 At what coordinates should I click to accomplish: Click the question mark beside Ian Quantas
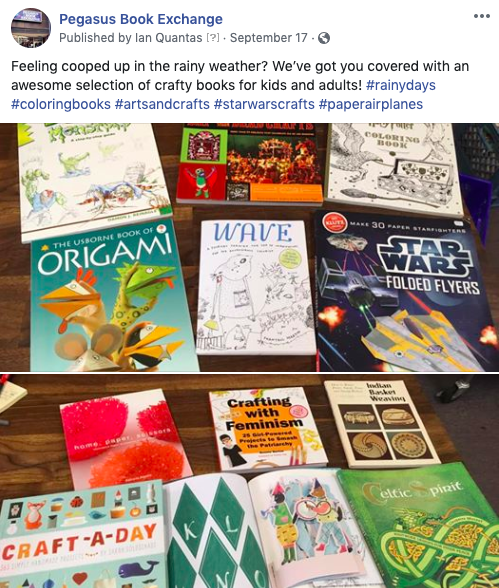(x=213, y=38)
